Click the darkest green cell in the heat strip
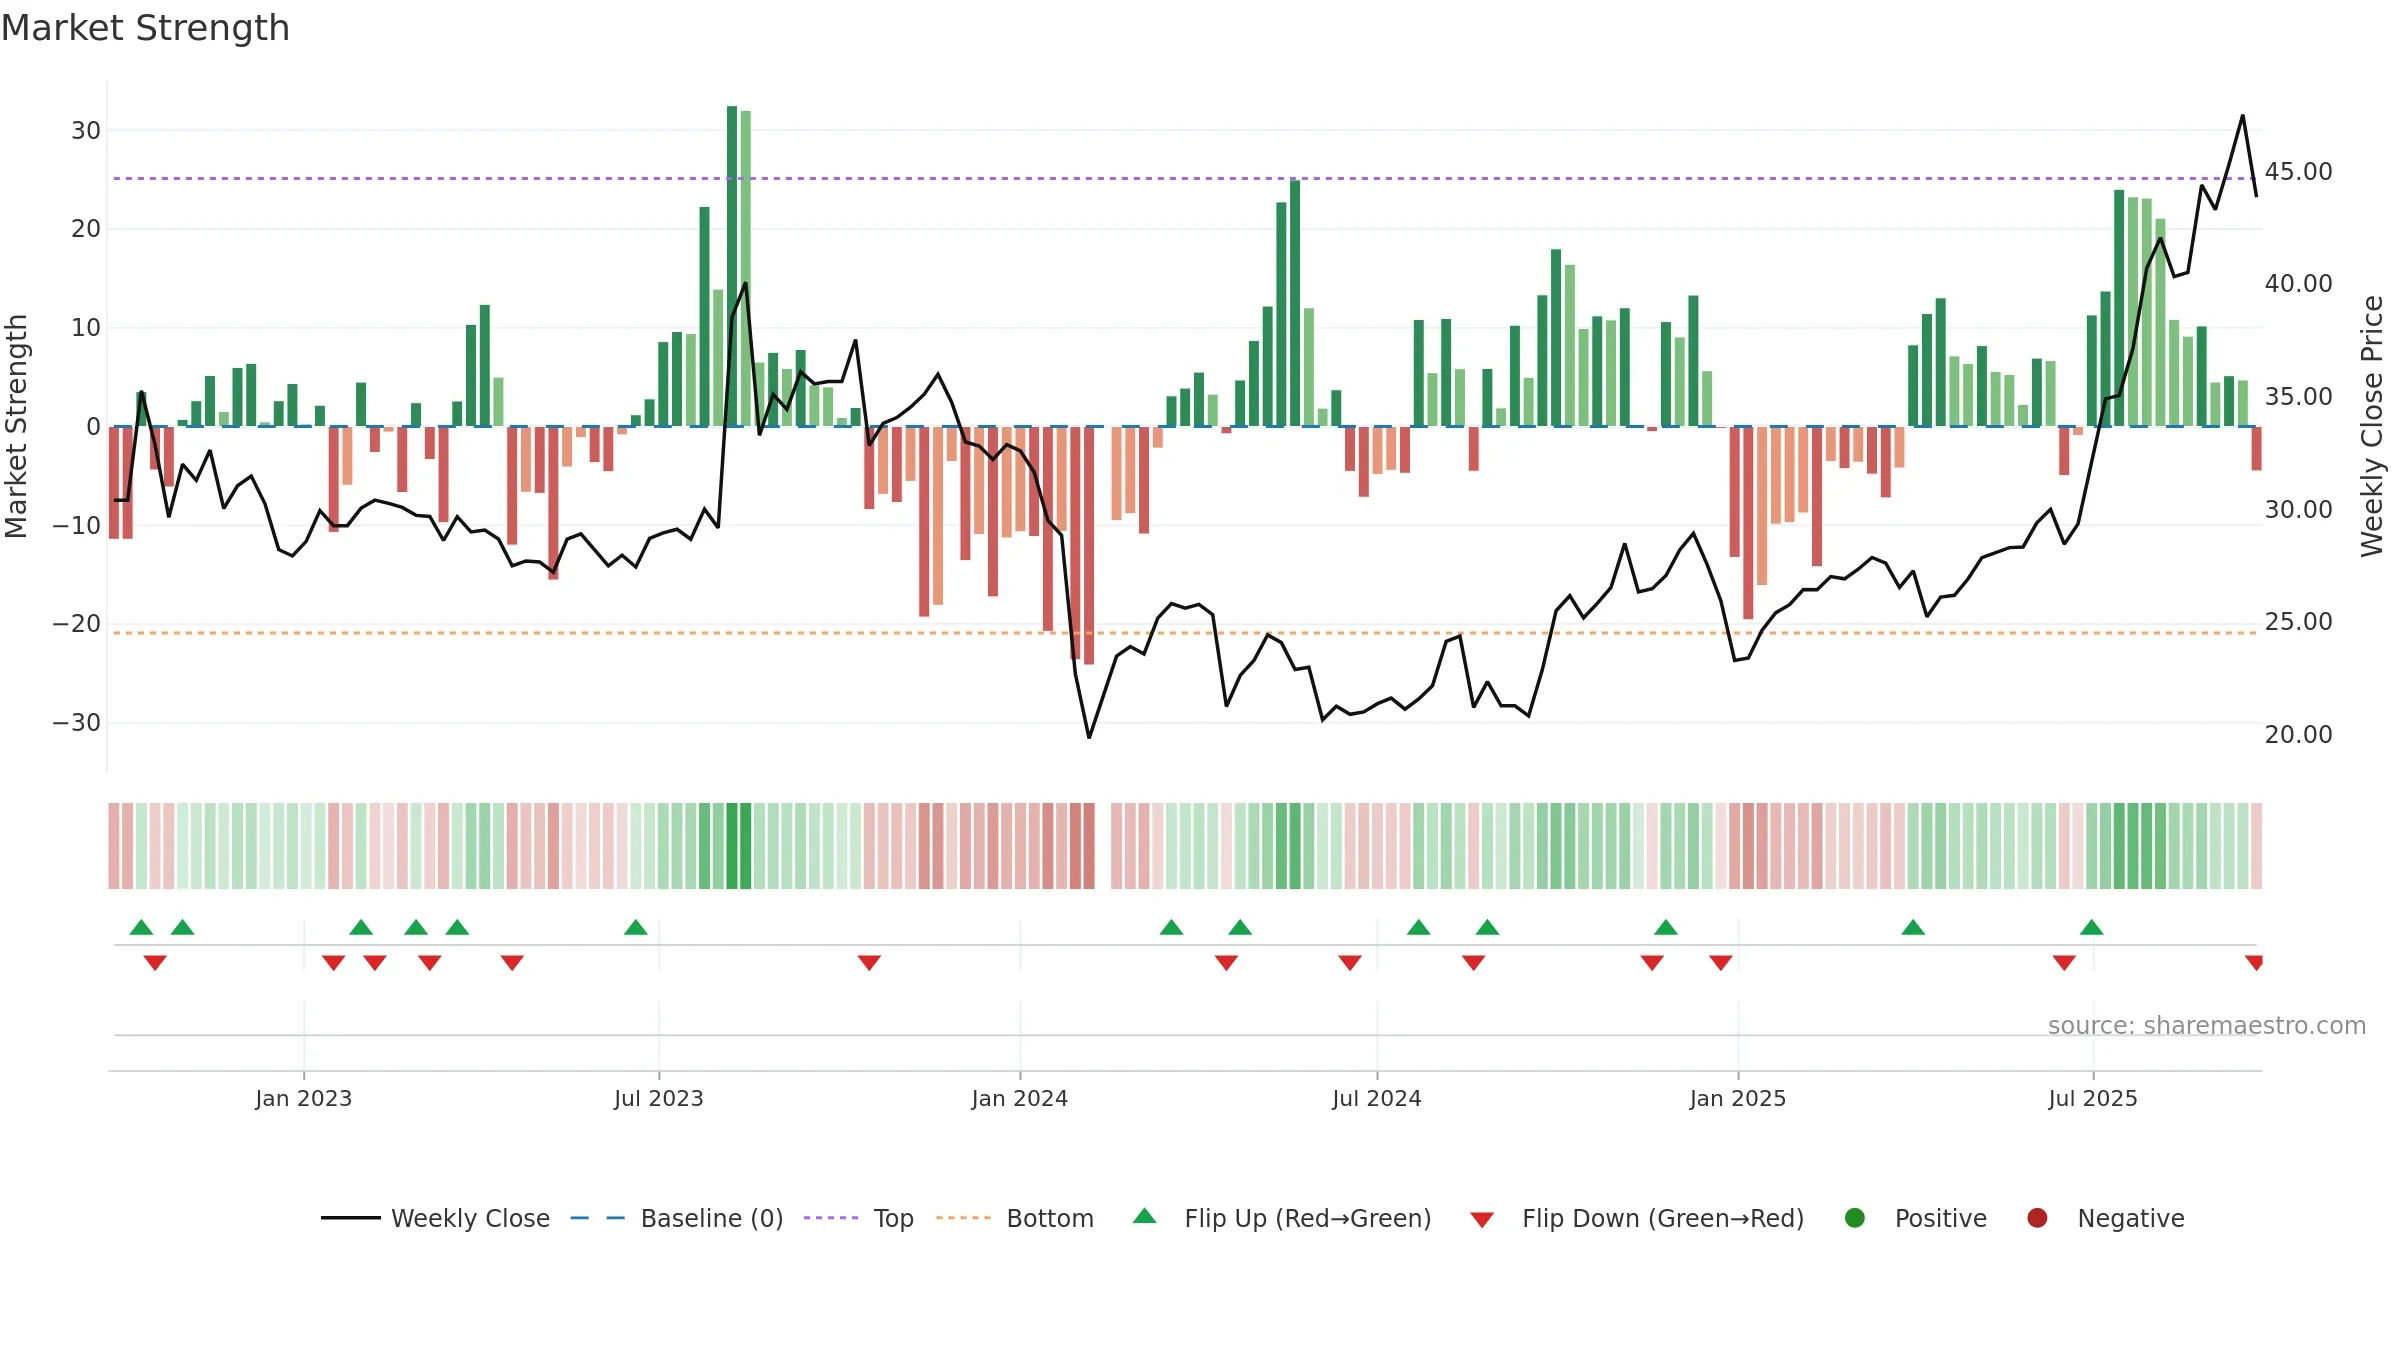 point(732,846)
